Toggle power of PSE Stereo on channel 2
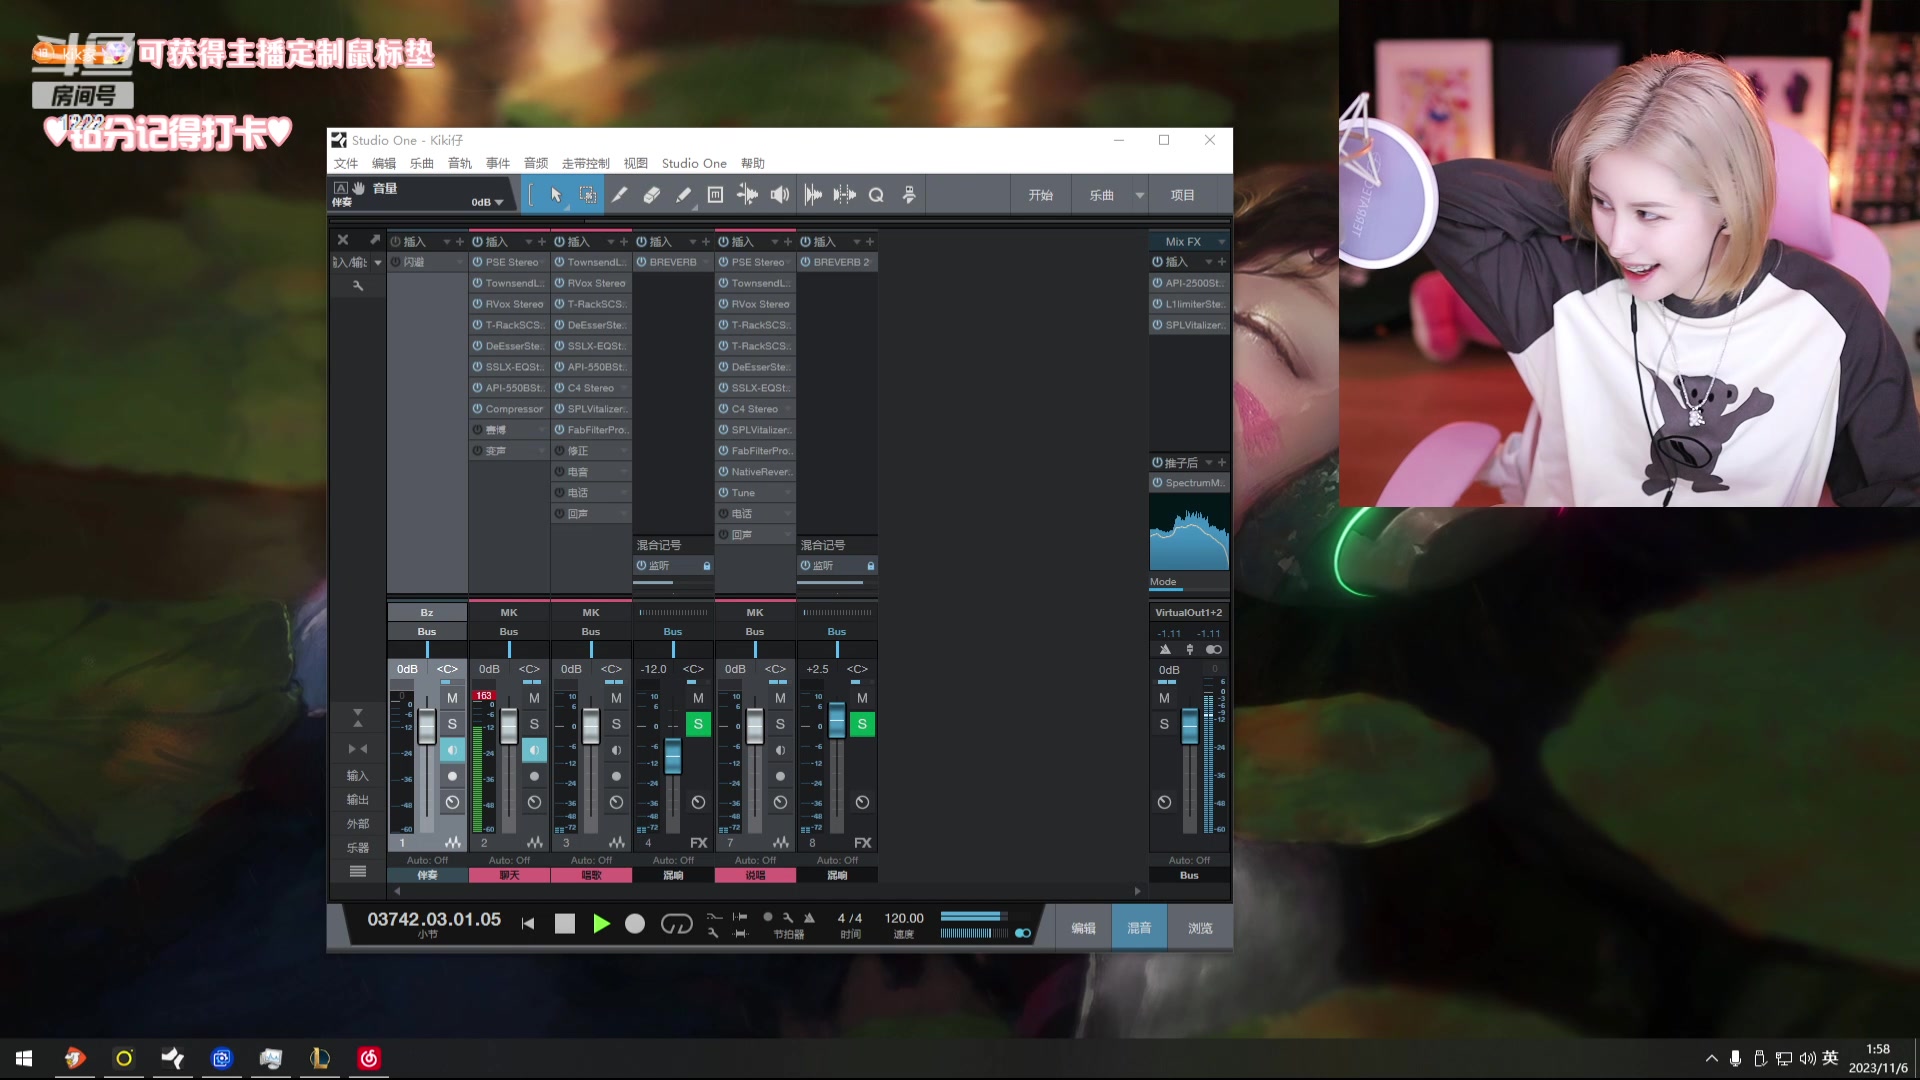 [477, 262]
